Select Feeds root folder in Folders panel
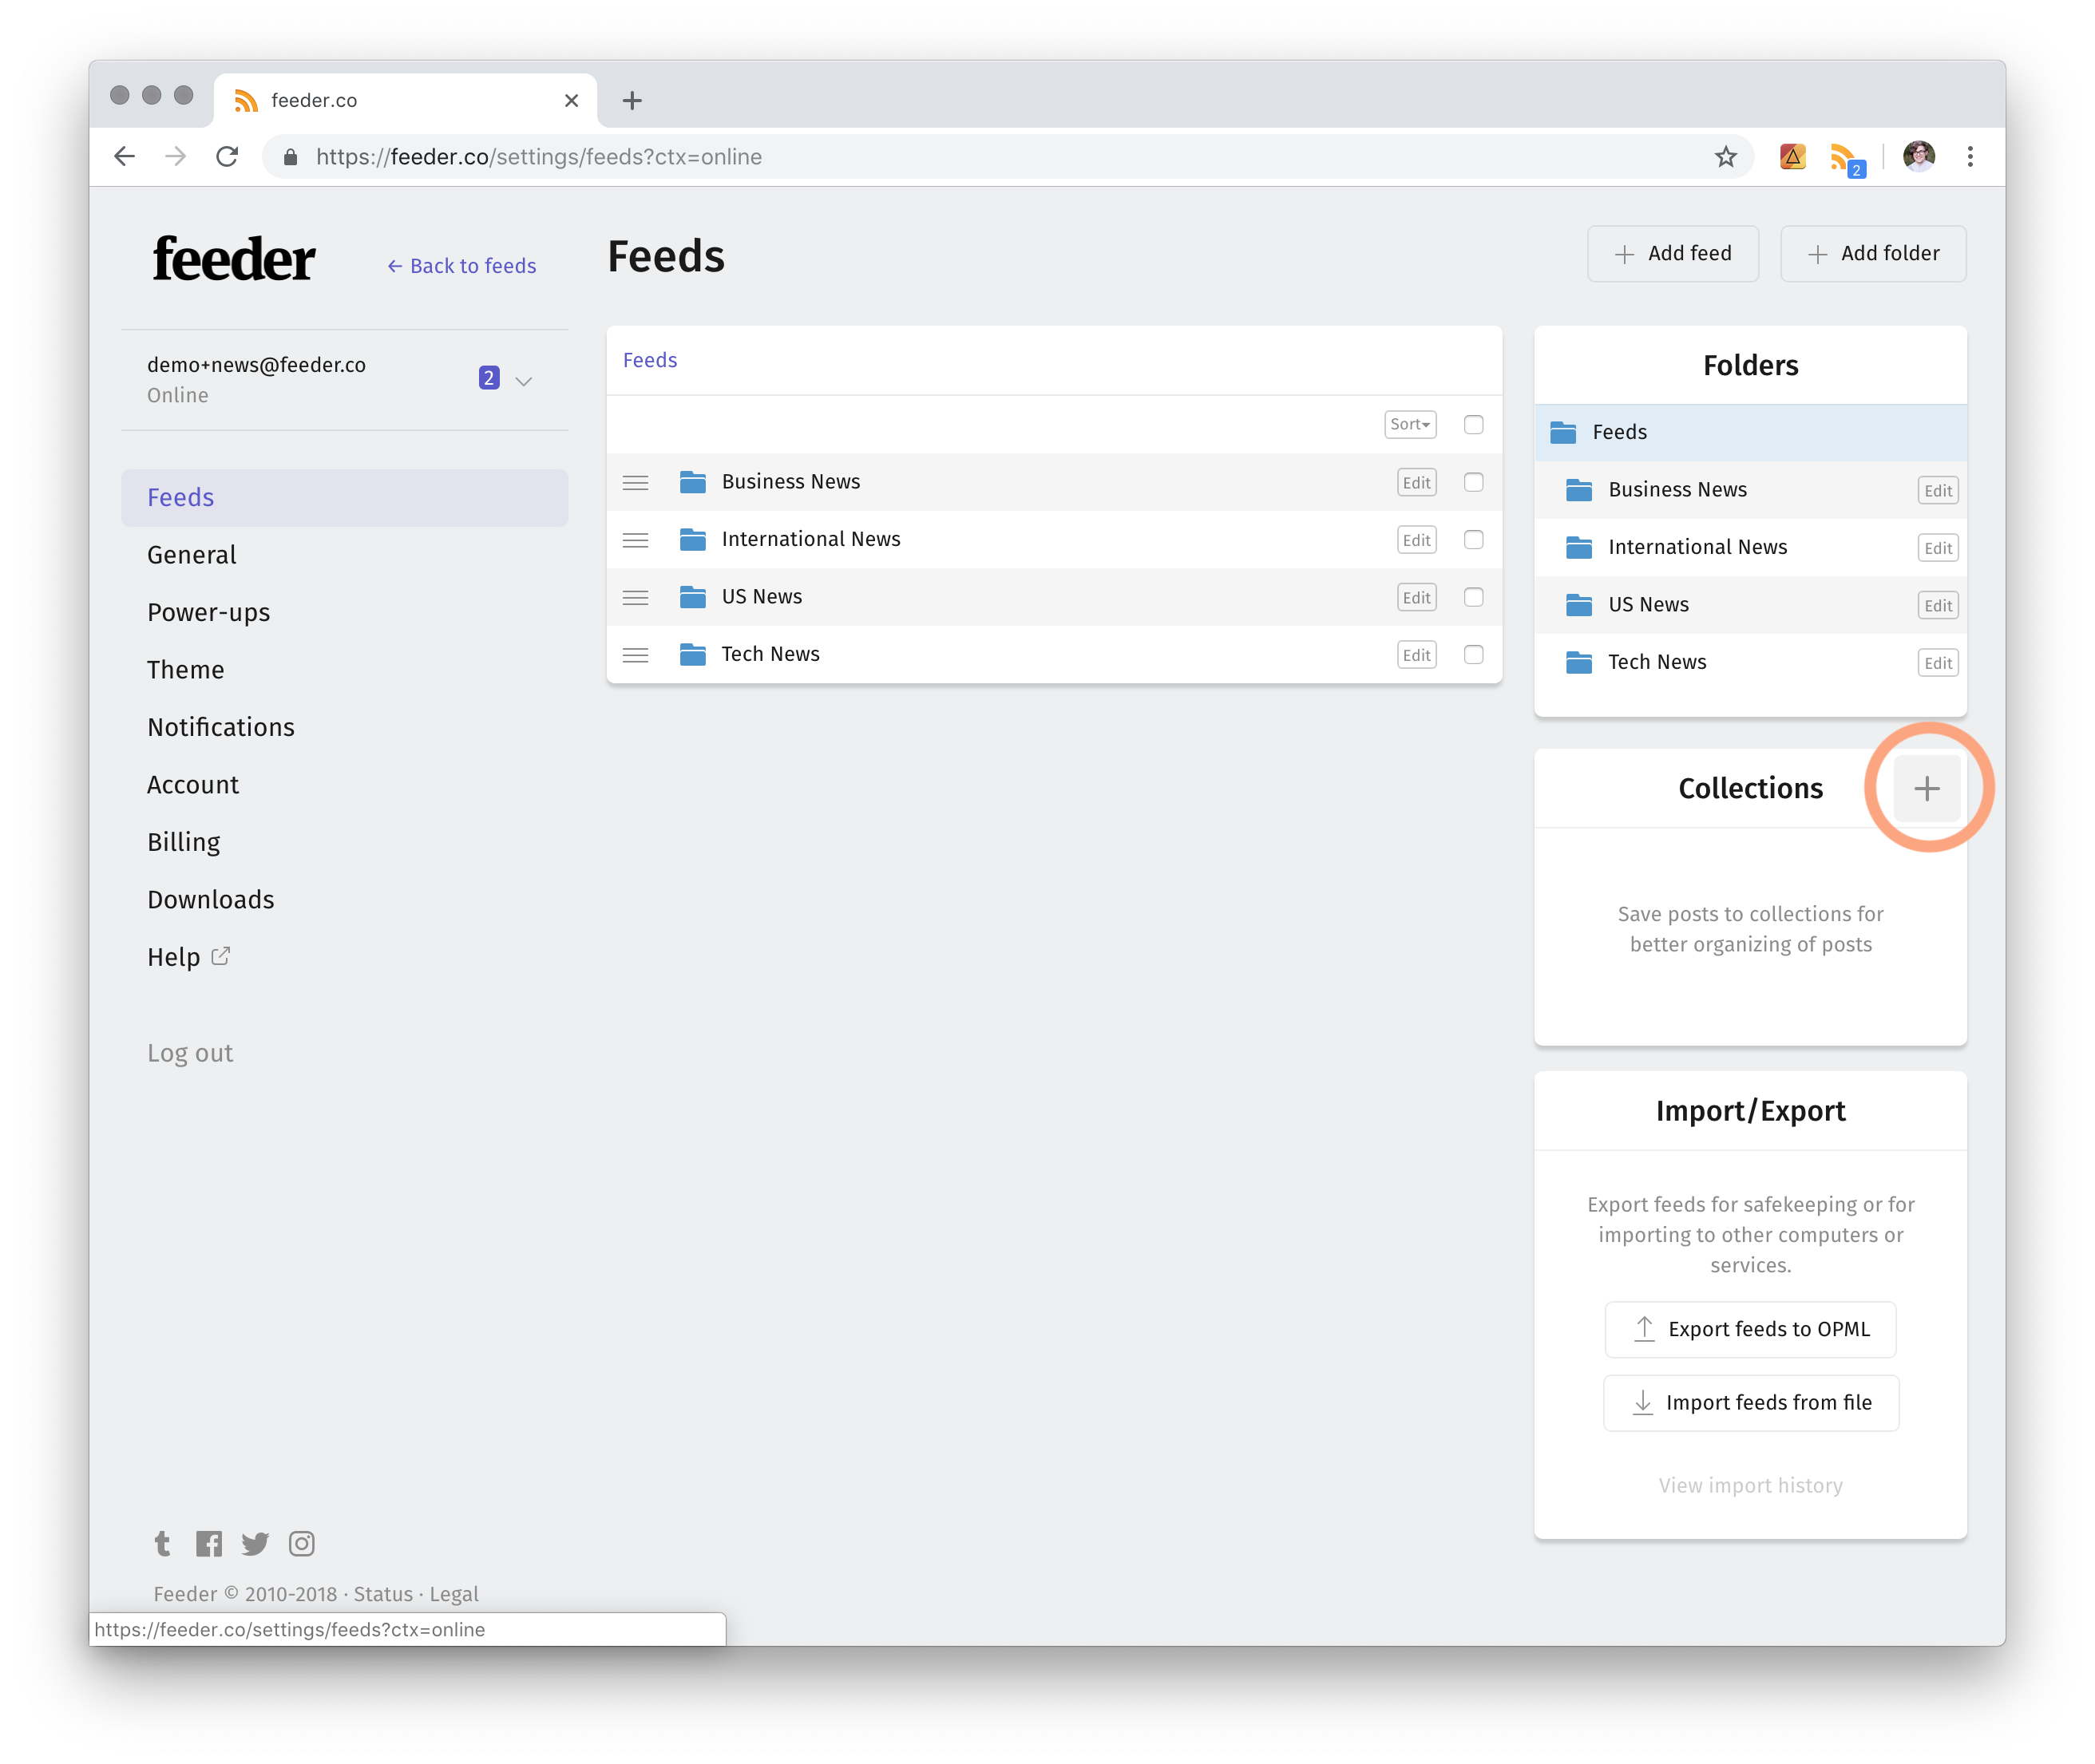 pos(1750,432)
